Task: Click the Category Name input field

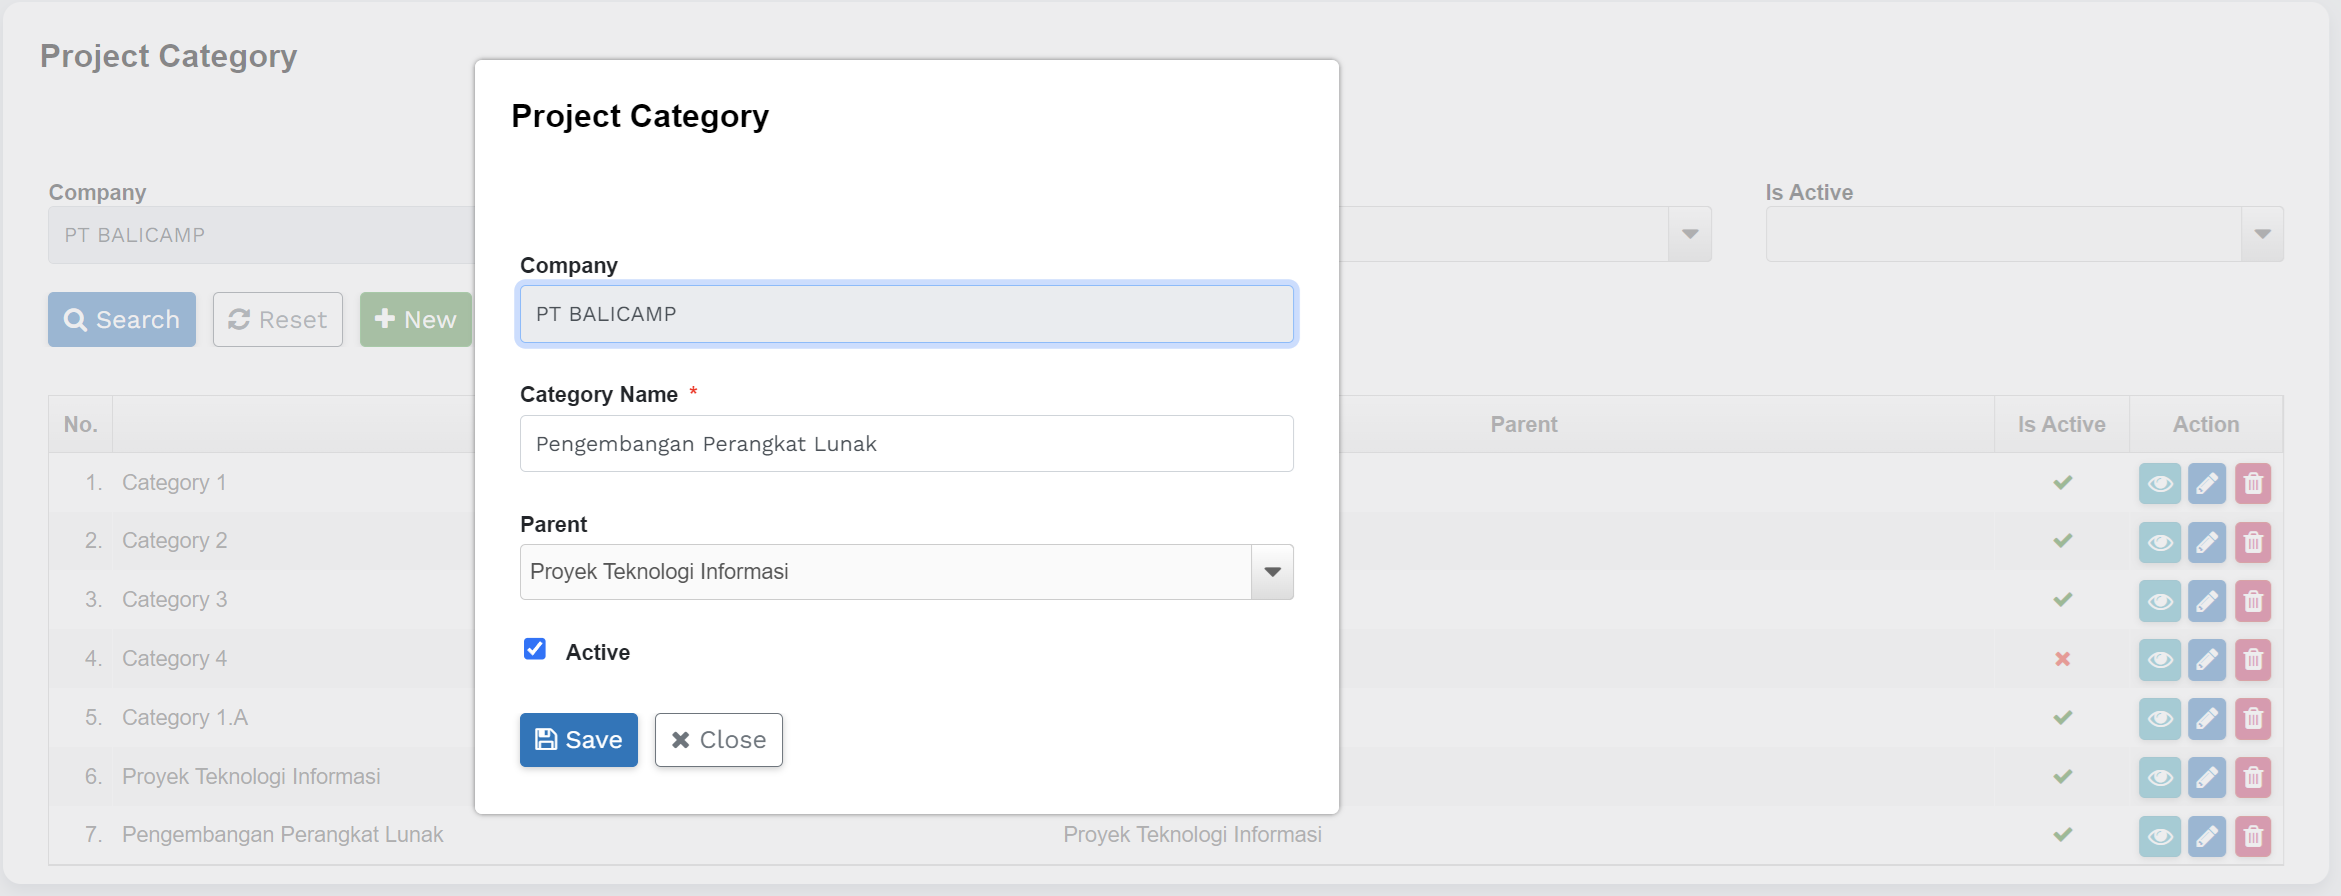Action: [906, 444]
